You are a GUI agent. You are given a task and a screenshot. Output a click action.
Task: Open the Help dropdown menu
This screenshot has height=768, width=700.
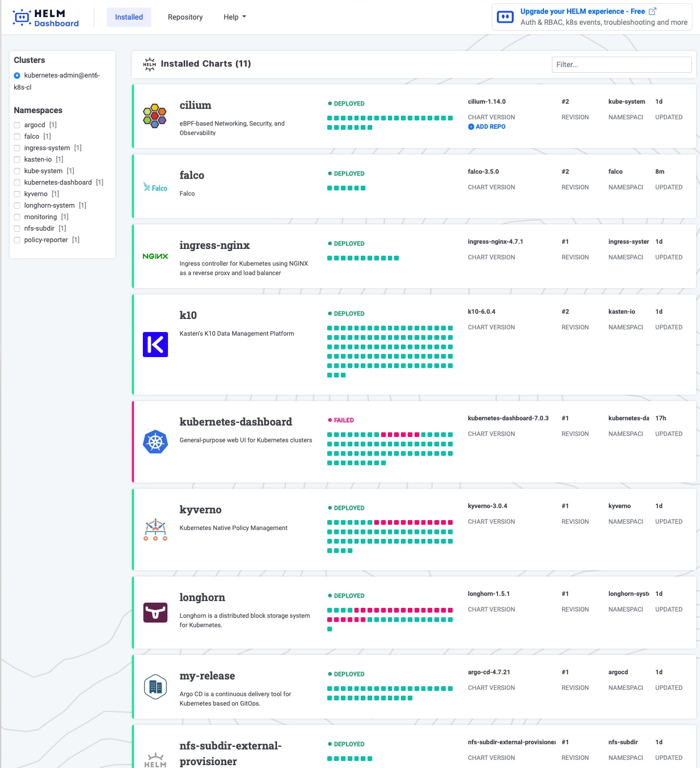[x=235, y=17]
